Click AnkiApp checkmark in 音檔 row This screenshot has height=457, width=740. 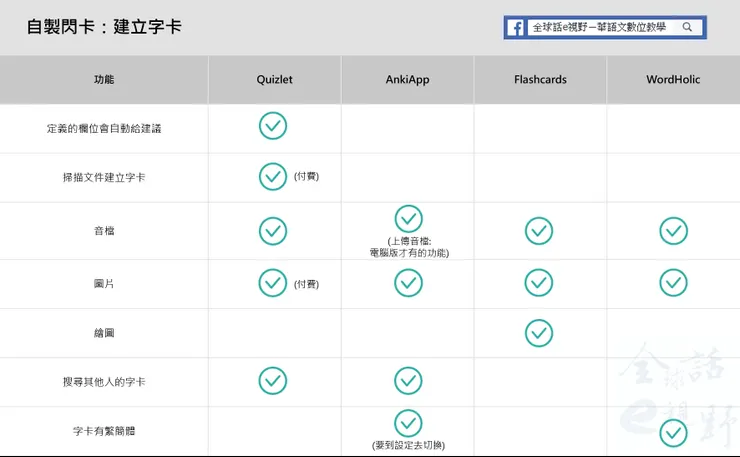click(409, 219)
